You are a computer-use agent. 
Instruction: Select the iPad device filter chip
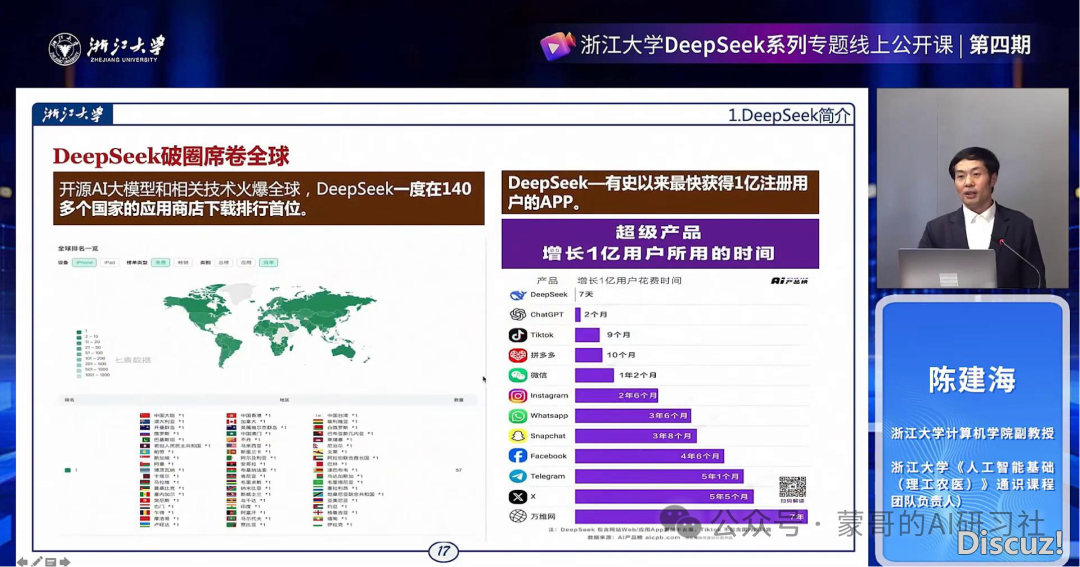(110, 262)
